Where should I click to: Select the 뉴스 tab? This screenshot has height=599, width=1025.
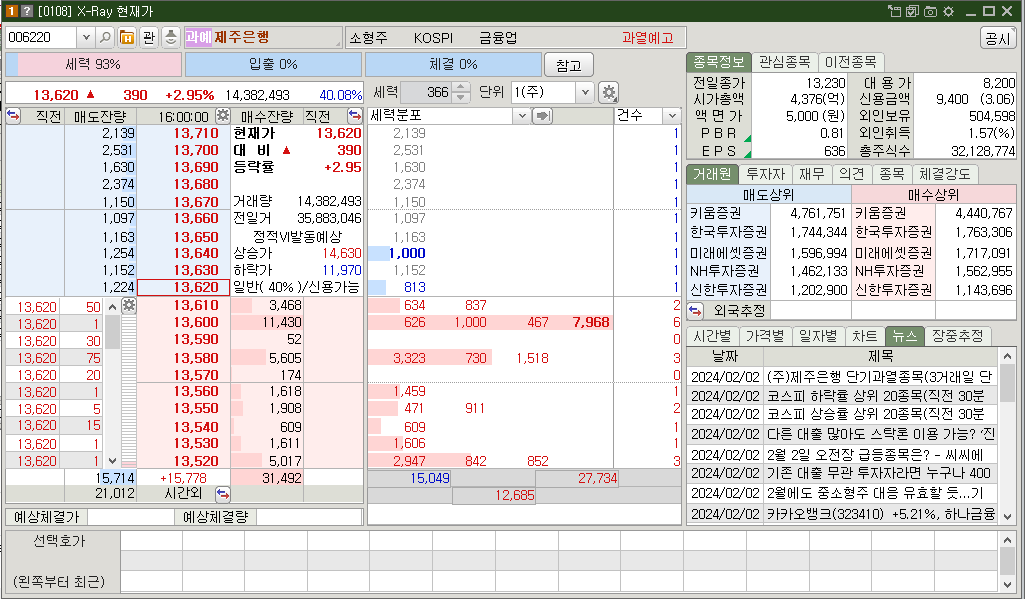tap(905, 336)
